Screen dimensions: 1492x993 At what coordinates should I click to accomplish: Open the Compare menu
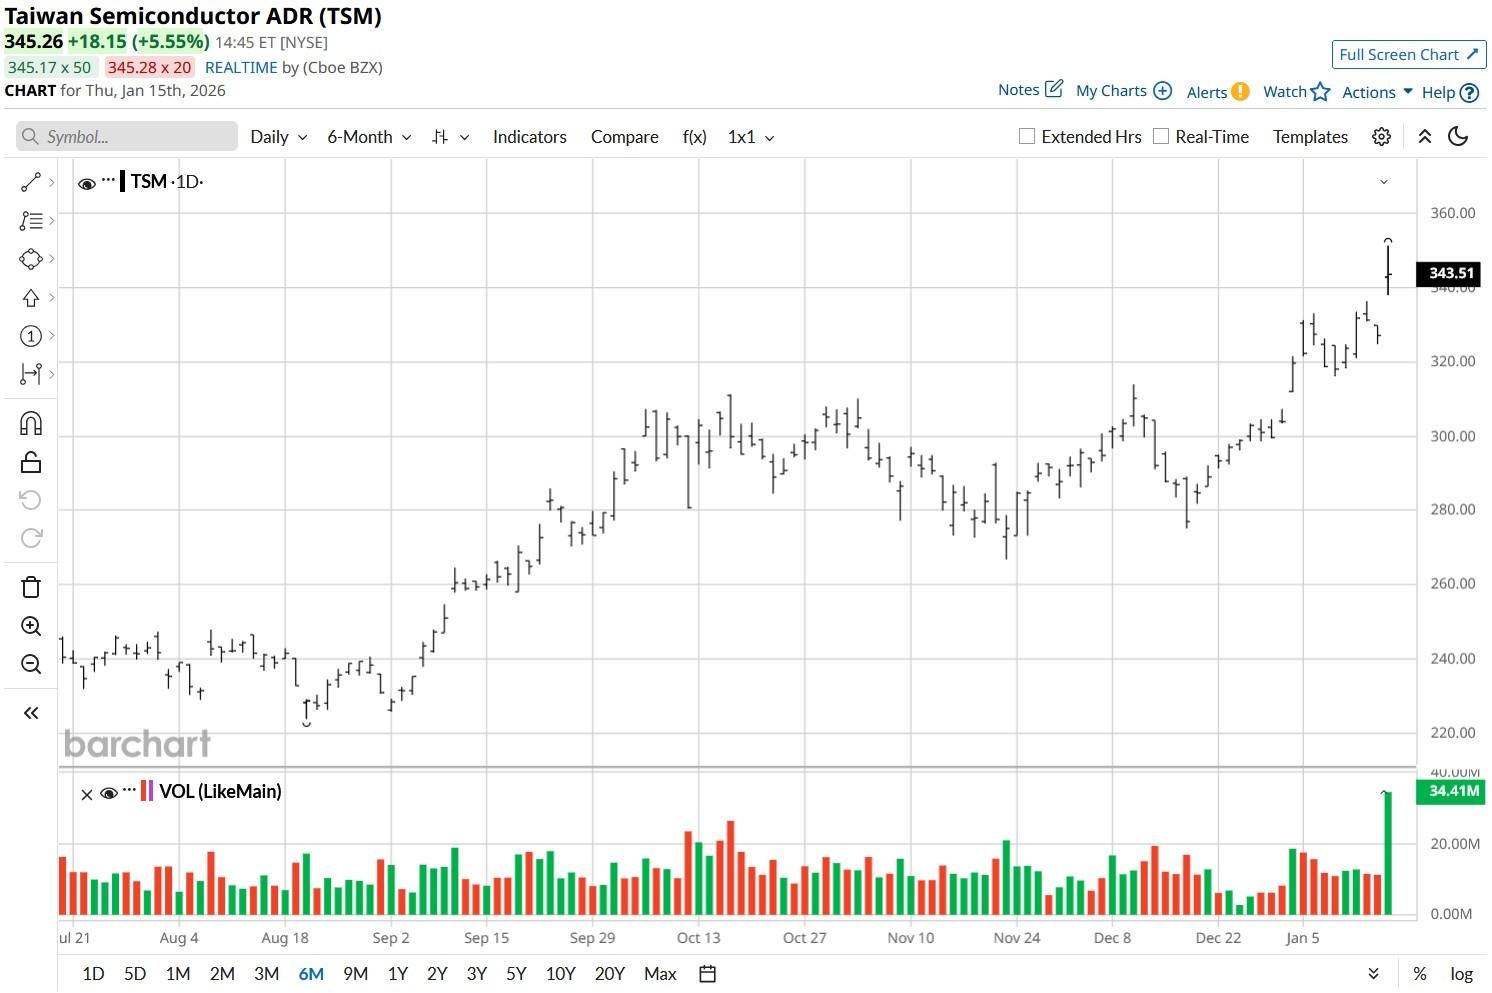(x=625, y=137)
